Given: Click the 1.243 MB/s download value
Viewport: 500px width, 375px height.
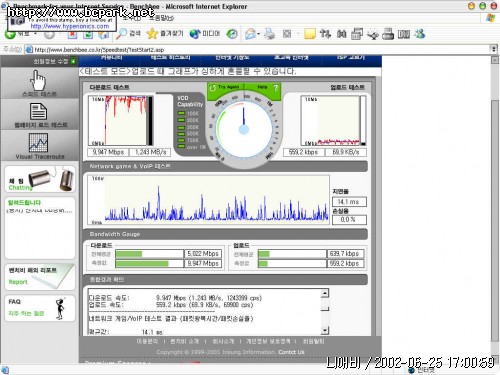Looking at the screenshot, I should (151, 152).
